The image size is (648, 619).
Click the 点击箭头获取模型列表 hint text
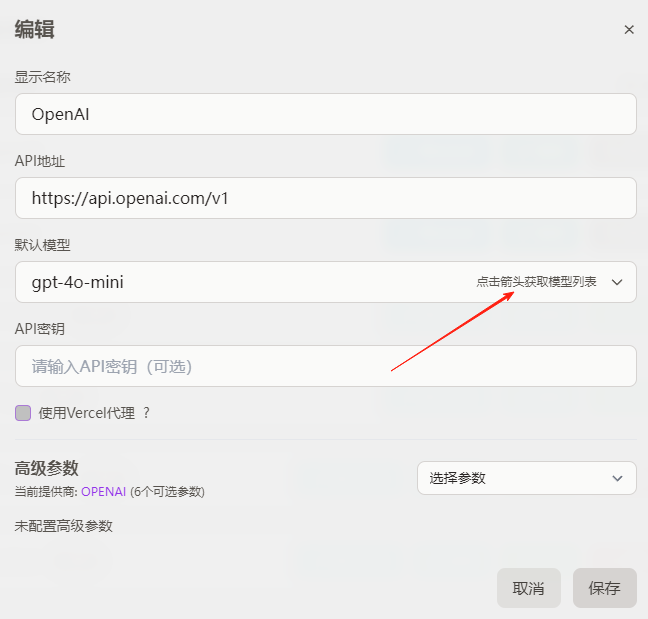536,282
